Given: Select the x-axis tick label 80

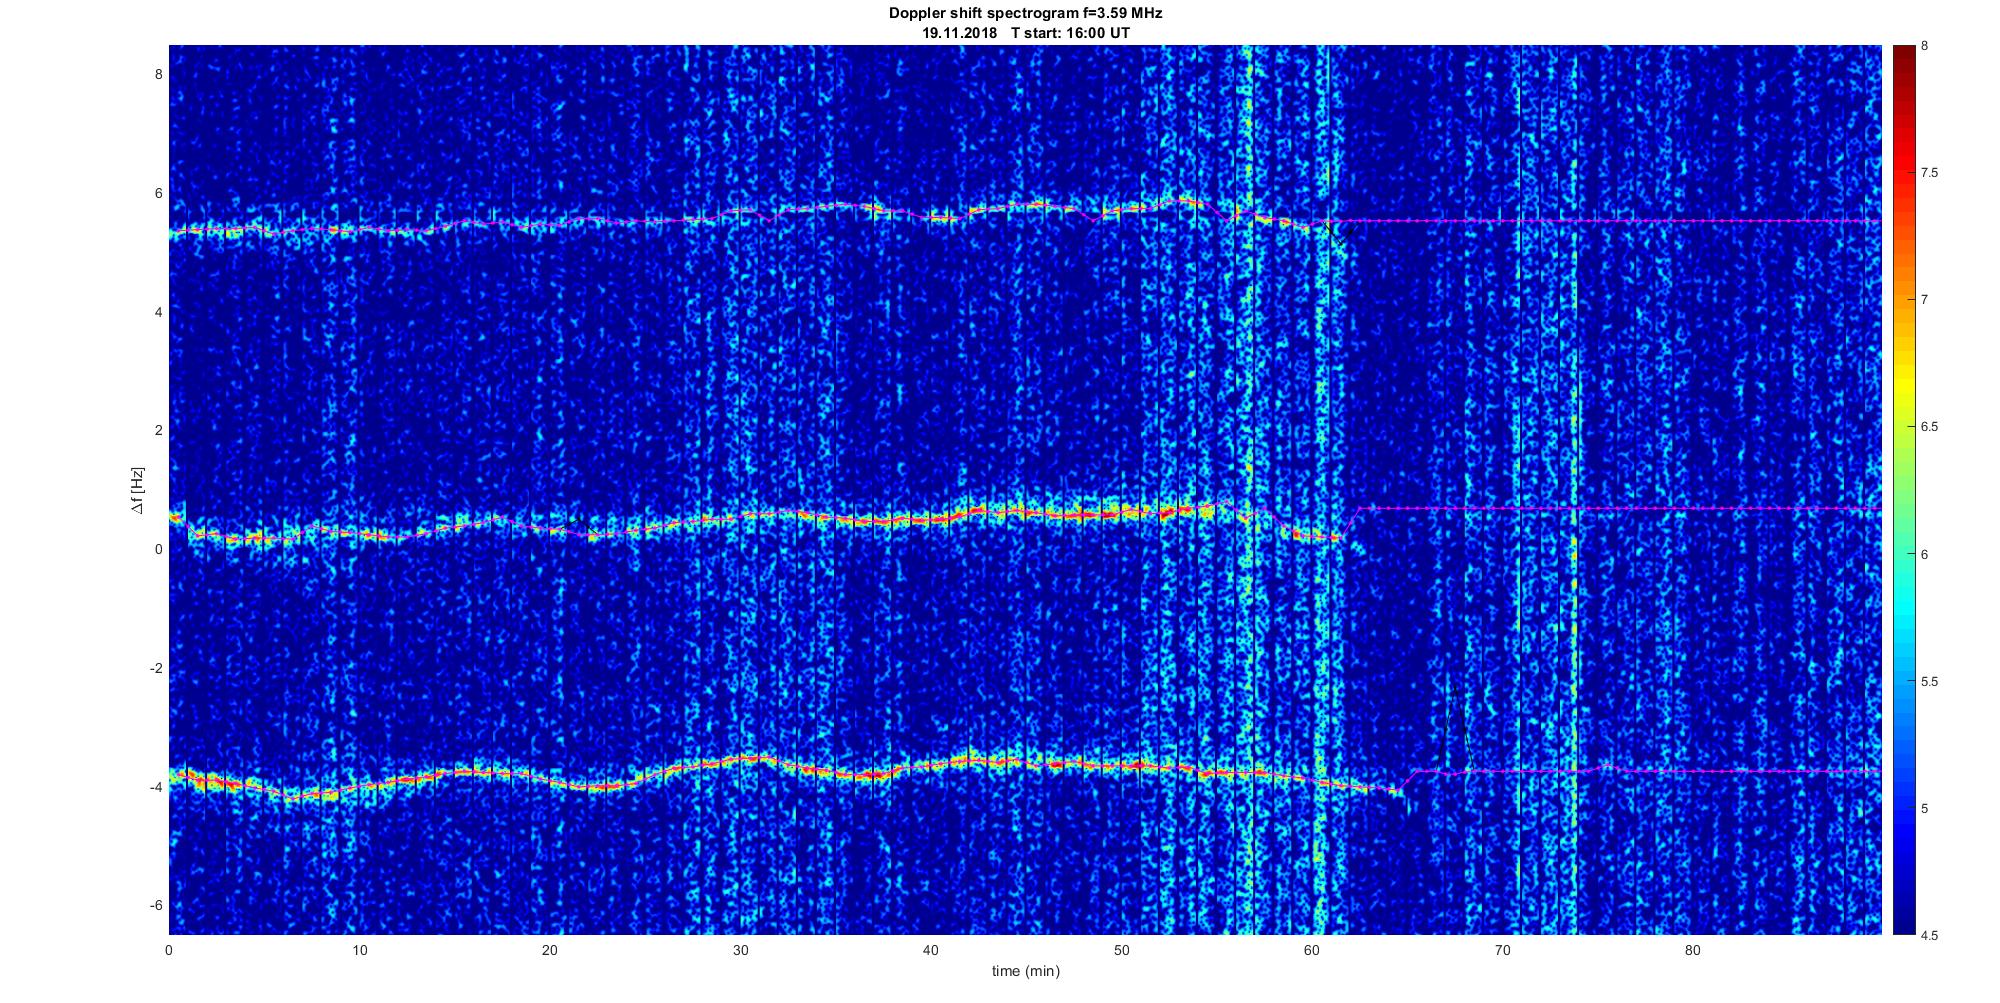Looking at the screenshot, I should 1692,950.
